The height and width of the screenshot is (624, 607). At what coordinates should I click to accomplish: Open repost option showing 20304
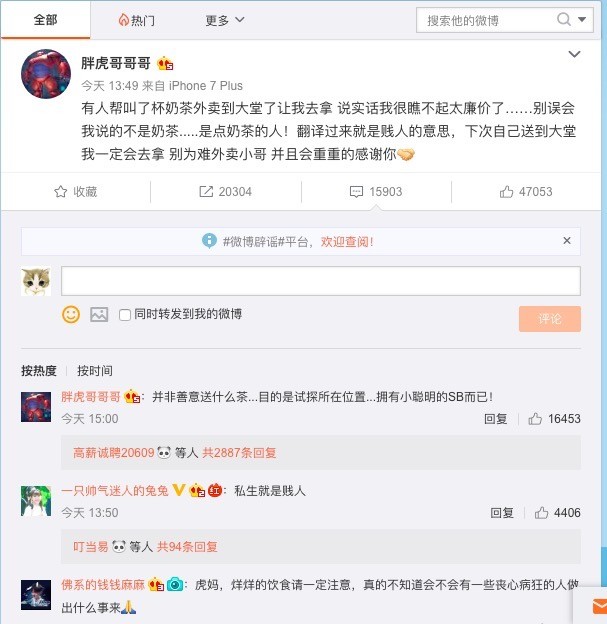(x=225, y=192)
